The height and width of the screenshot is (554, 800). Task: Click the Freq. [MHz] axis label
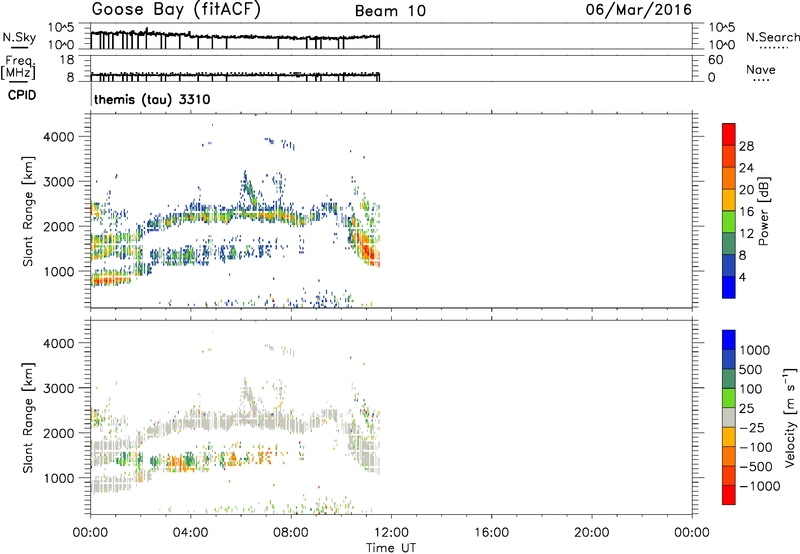18,68
